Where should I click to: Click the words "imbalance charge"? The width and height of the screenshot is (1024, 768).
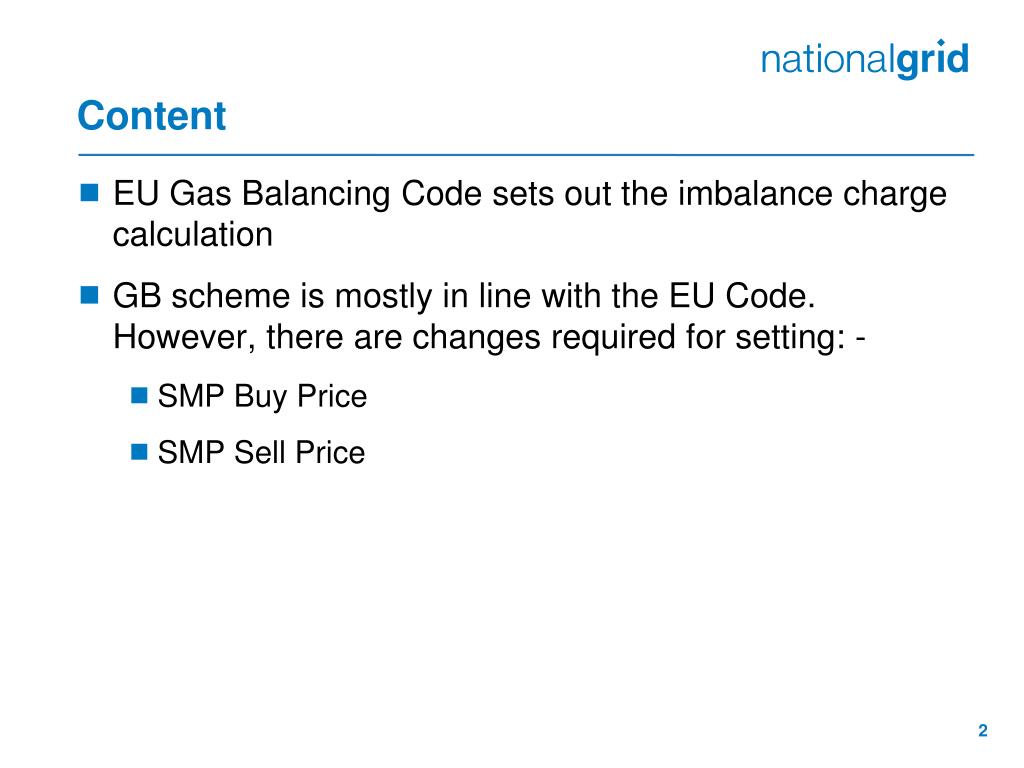812,194
